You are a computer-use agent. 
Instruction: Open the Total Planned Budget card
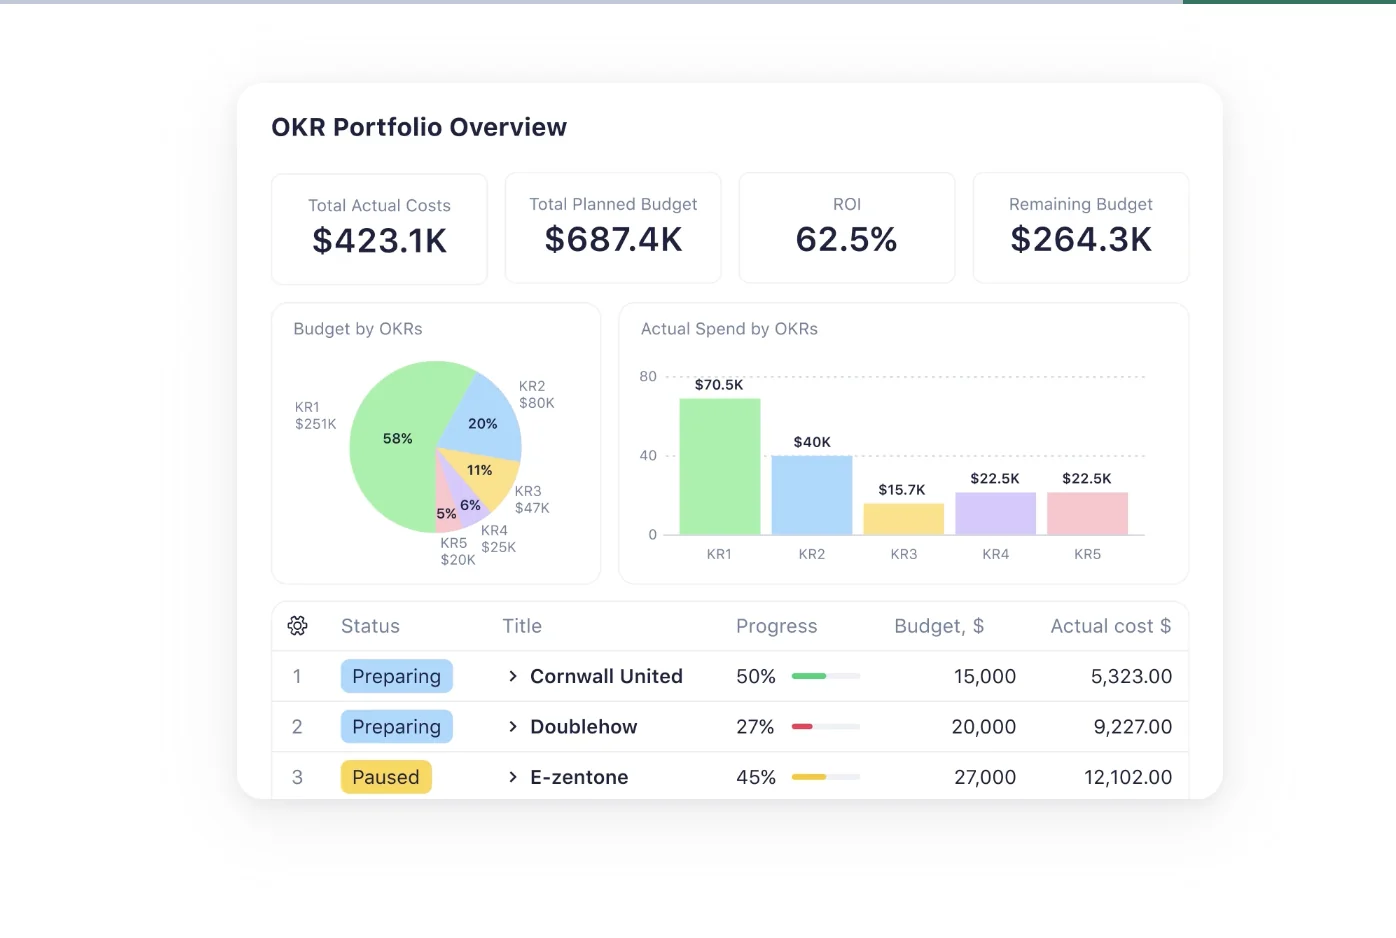pos(613,228)
